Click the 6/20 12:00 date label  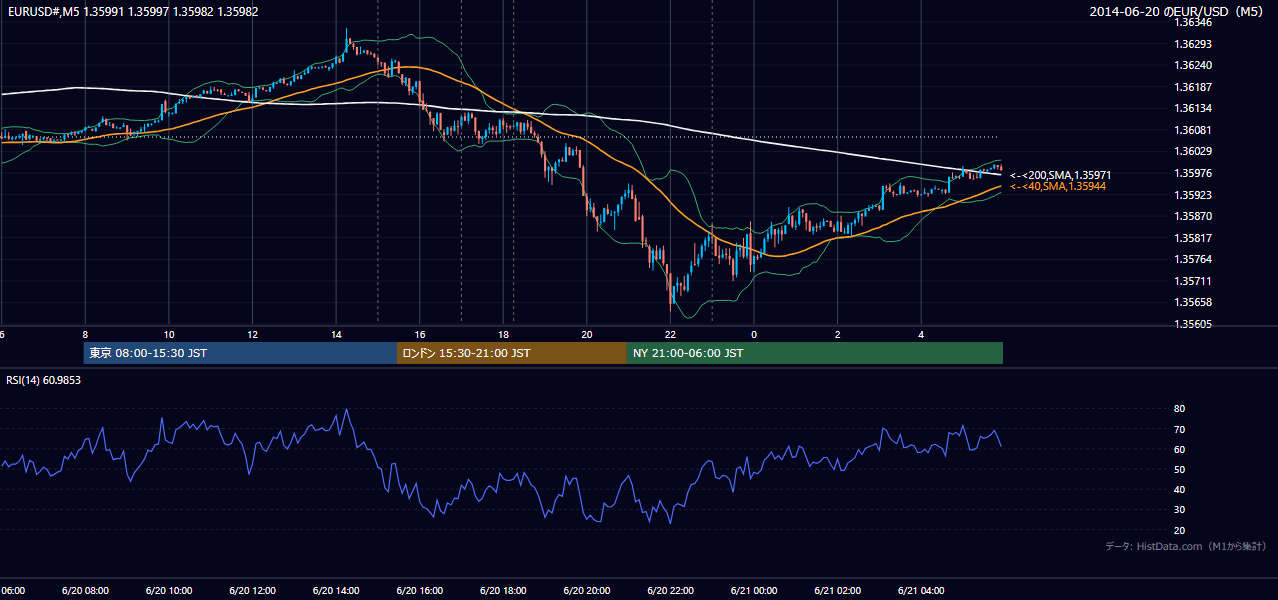pos(252,590)
